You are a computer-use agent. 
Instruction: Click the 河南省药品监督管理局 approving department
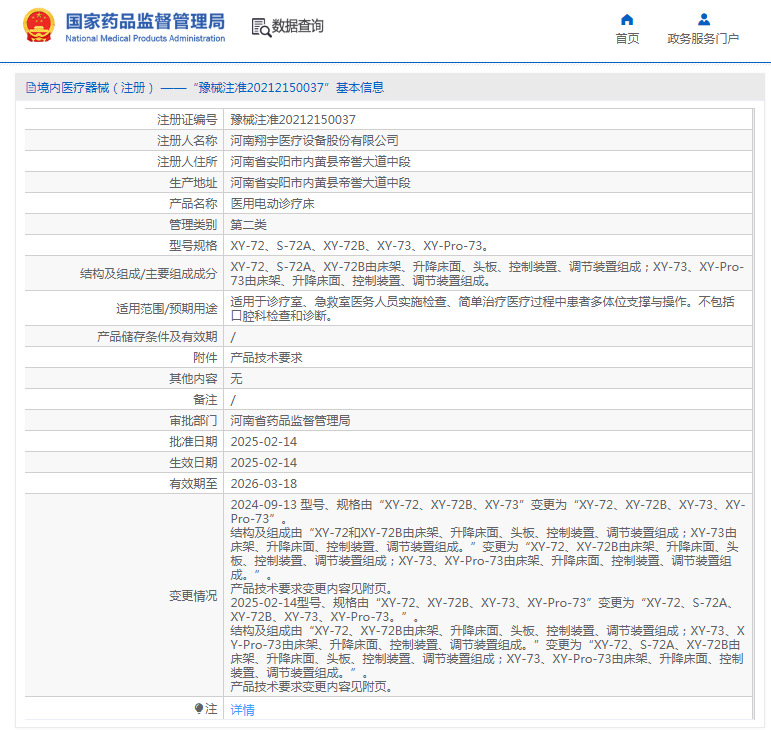click(290, 420)
